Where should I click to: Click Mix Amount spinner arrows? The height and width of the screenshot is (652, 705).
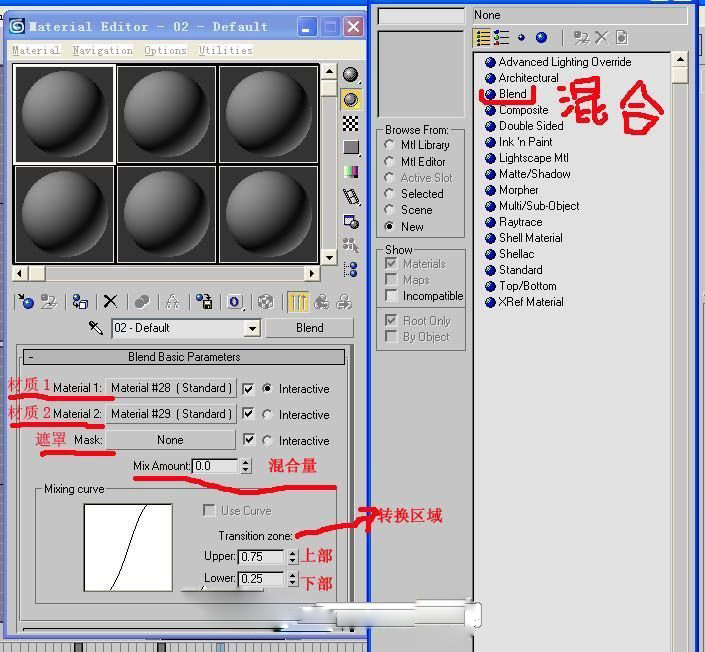pyautogui.click(x=245, y=466)
